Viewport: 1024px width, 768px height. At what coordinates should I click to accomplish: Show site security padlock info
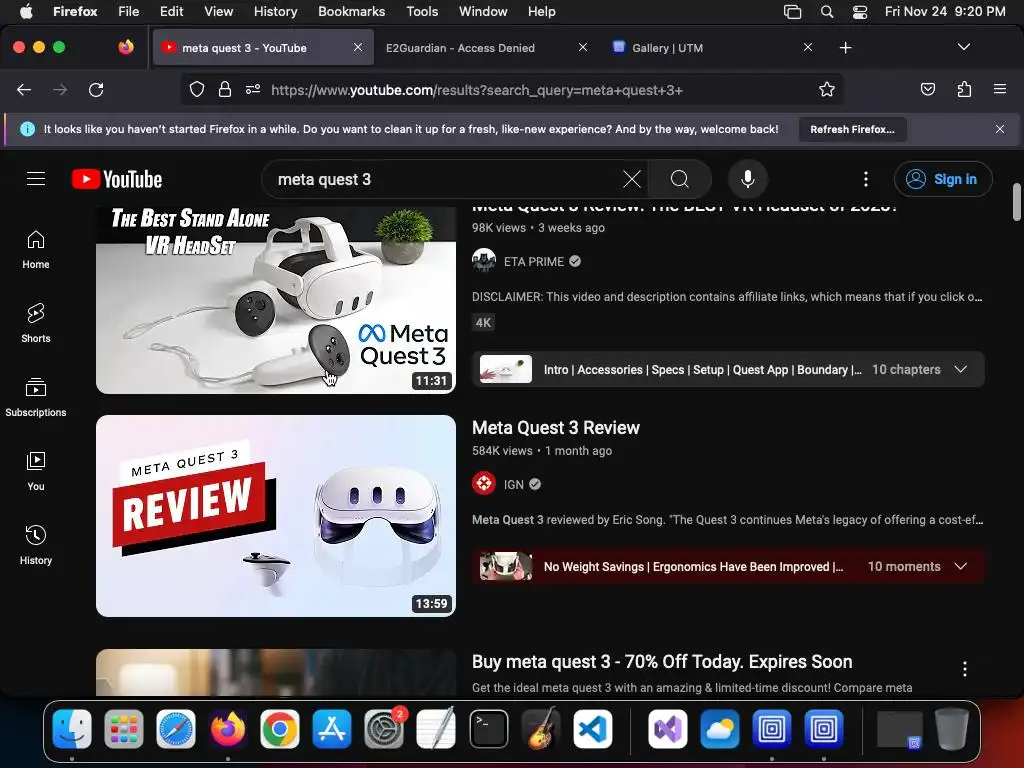tap(225, 90)
